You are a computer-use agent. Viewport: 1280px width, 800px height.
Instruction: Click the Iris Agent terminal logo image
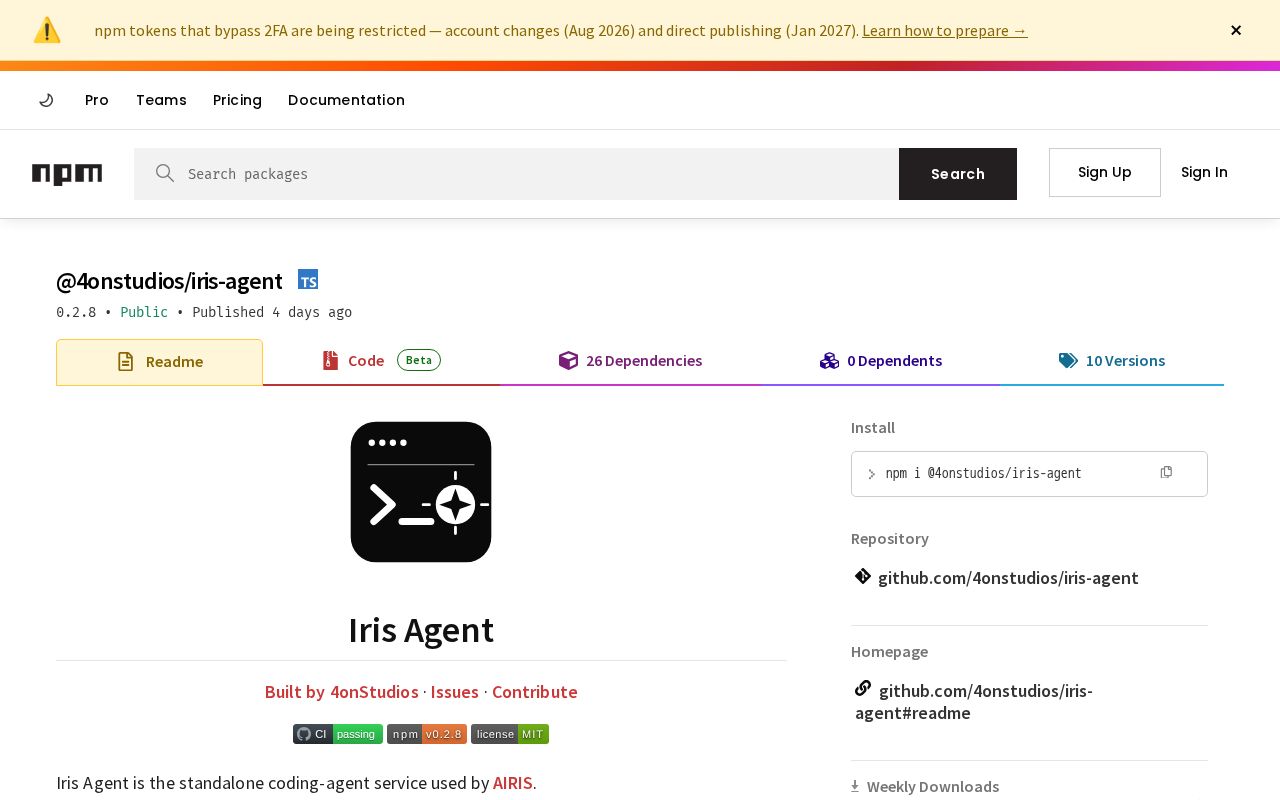coord(421,492)
